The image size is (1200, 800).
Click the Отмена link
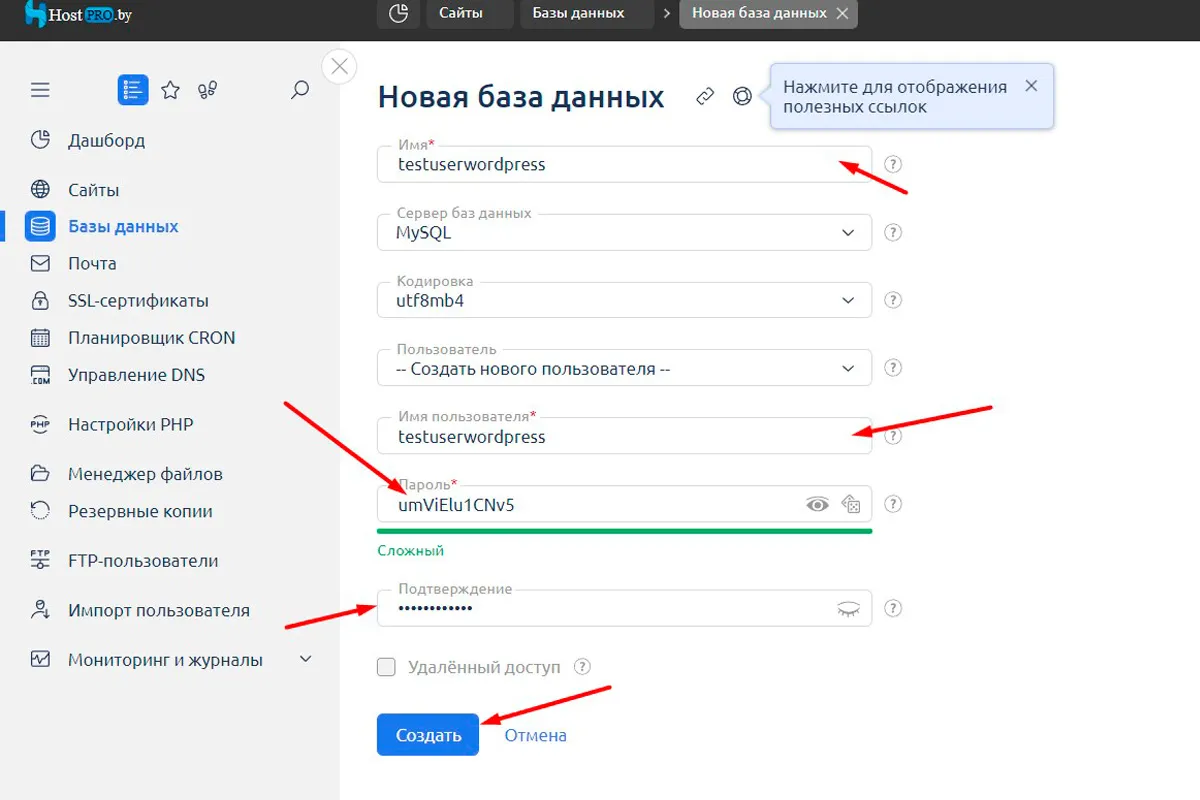[x=535, y=735]
